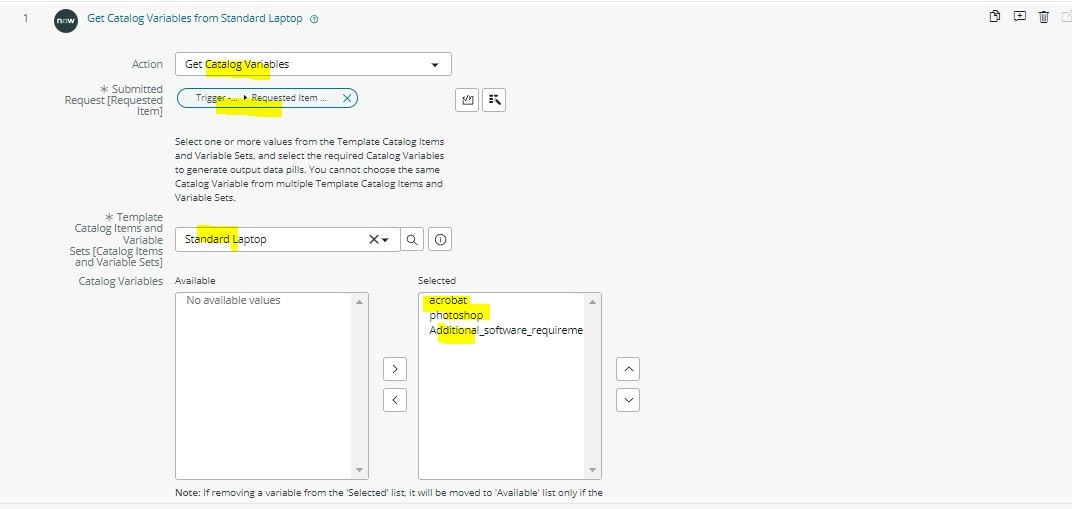Clear the Standard Laptop selection
The height and width of the screenshot is (509, 1072).
coord(374,240)
